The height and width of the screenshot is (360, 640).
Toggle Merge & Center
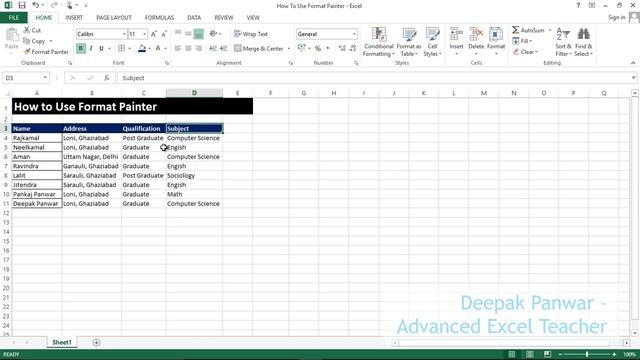(x=259, y=48)
